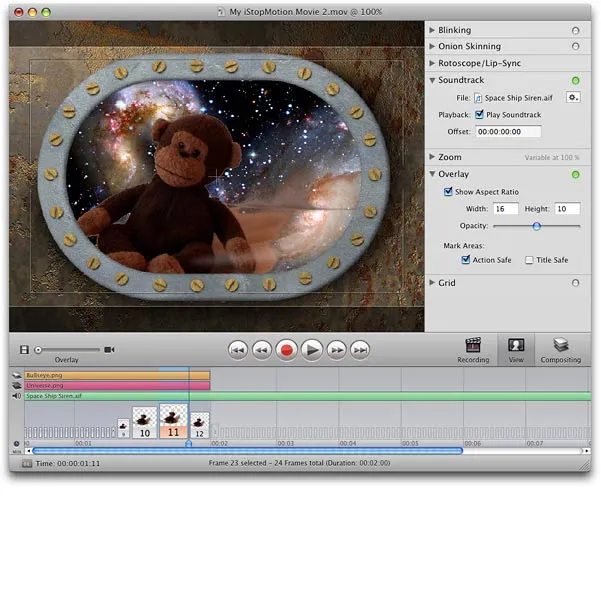Select frame thumbnail 12 in timeline
601x601 pixels.
tap(200, 425)
